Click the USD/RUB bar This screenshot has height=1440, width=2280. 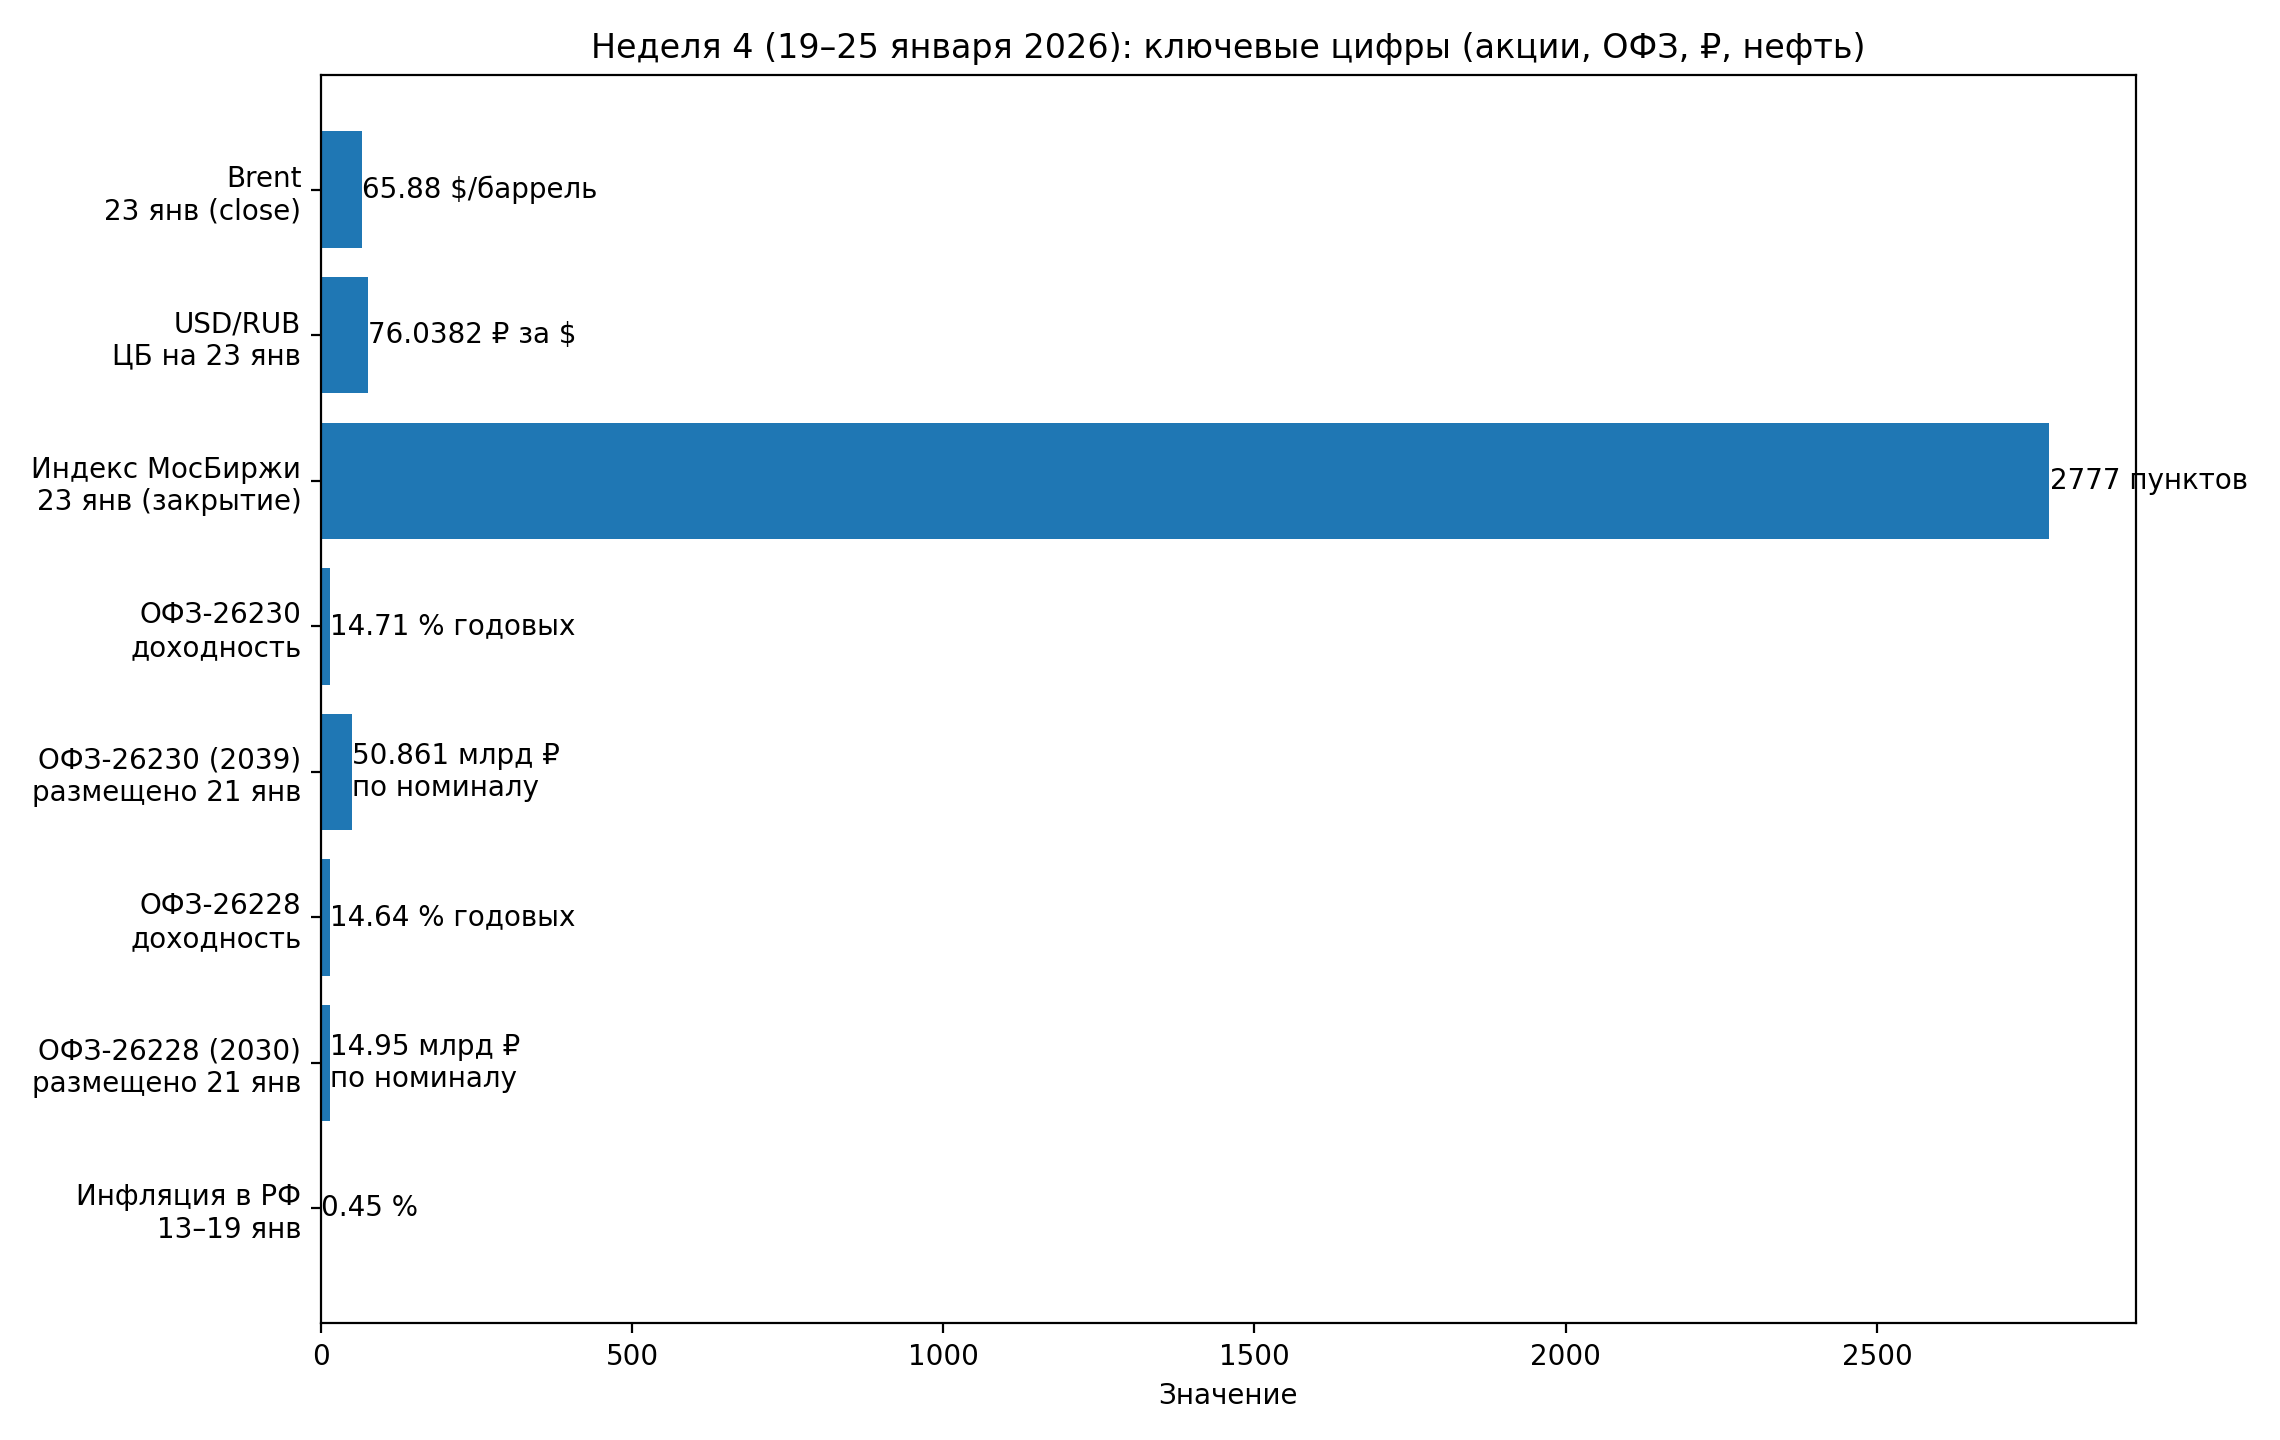[x=344, y=335]
